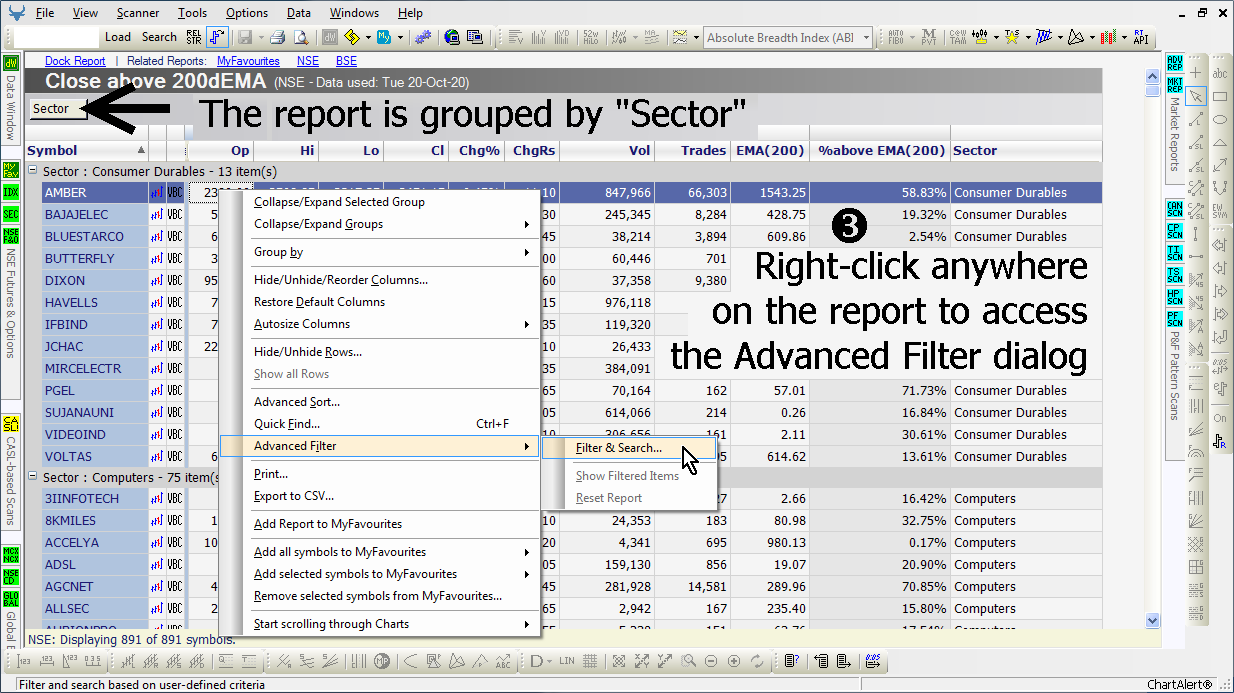
Task: Expand the Collapse/Expand Groups submenu
Action: tap(378, 224)
